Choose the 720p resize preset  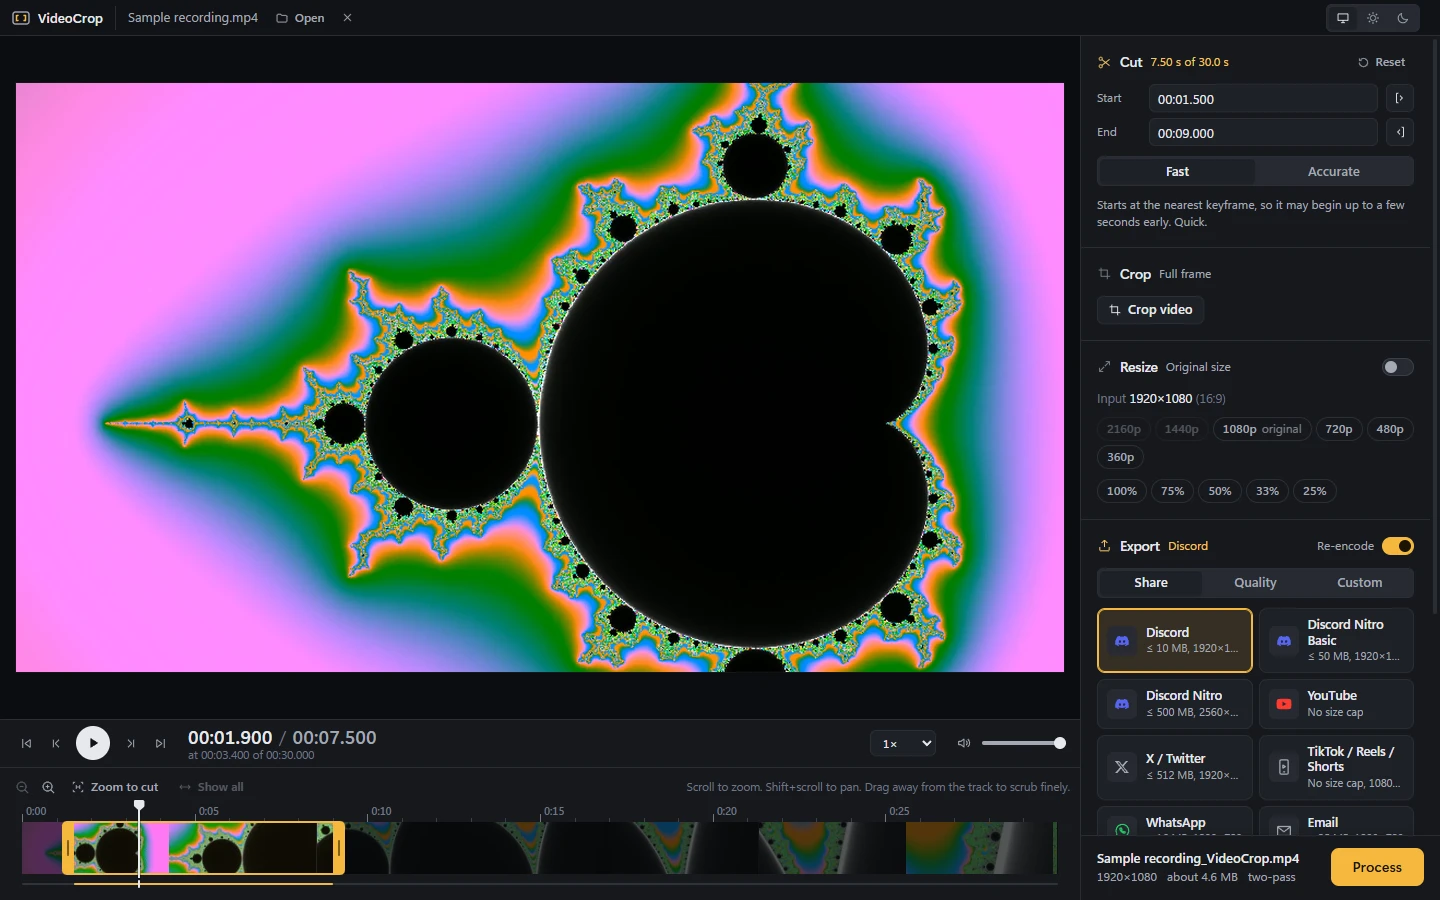tap(1338, 429)
